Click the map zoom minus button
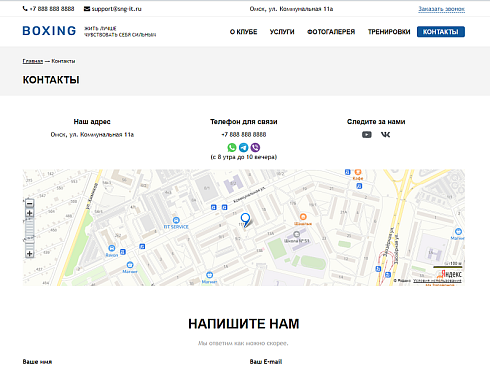490x368 pixels. pos(29,203)
